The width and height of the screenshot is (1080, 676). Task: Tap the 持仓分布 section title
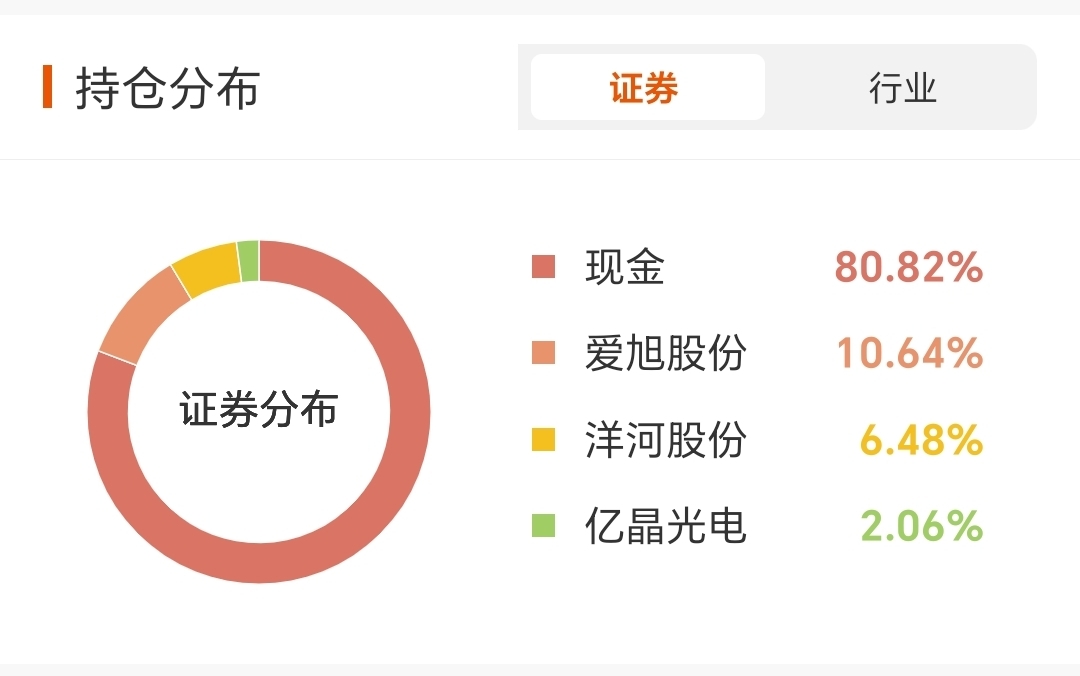(x=167, y=88)
